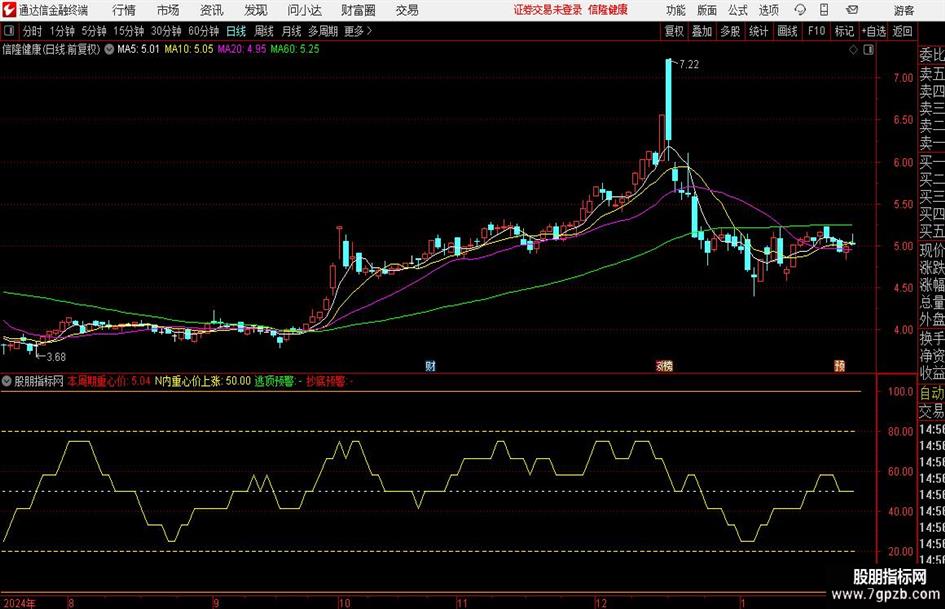Click the 逃顶预警 indicator label
The width and height of the screenshot is (945, 609).
coord(278,381)
